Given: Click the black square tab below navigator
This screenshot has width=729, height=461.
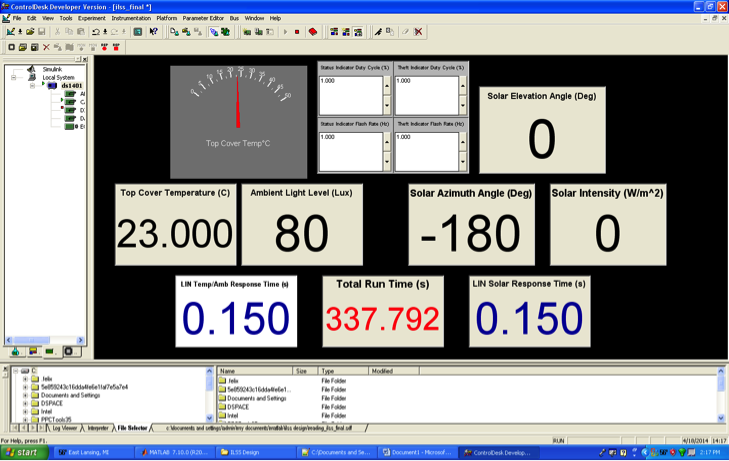Looking at the screenshot, I should point(68,352).
